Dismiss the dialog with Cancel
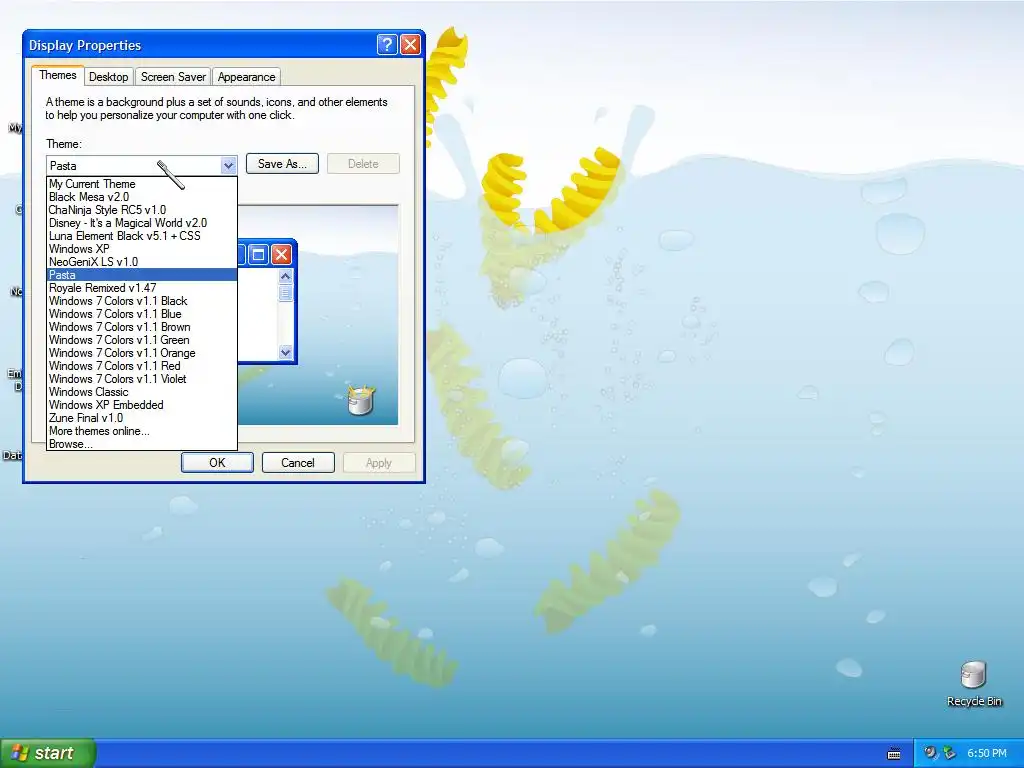Image resolution: width=1024 pixels, height=768 pixels. click(x=298, y=462)
